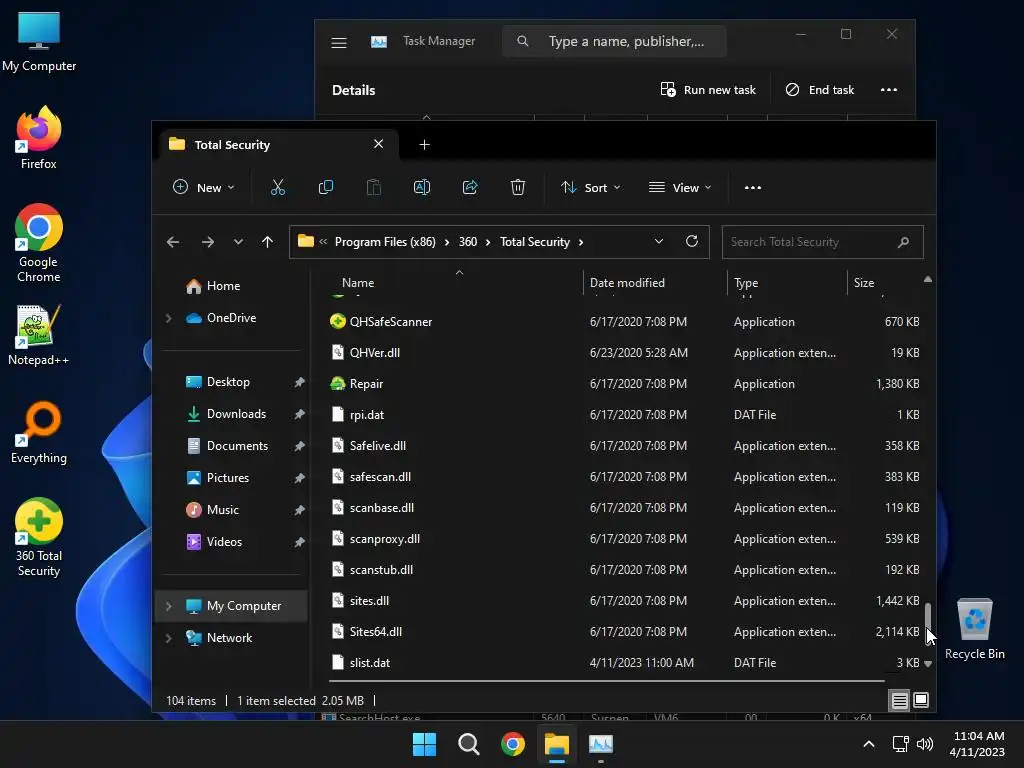Image resolution: width=1024 pixels, height=768 pixels.
Task: Expand the OneDrive tree node
Action: 168,318
